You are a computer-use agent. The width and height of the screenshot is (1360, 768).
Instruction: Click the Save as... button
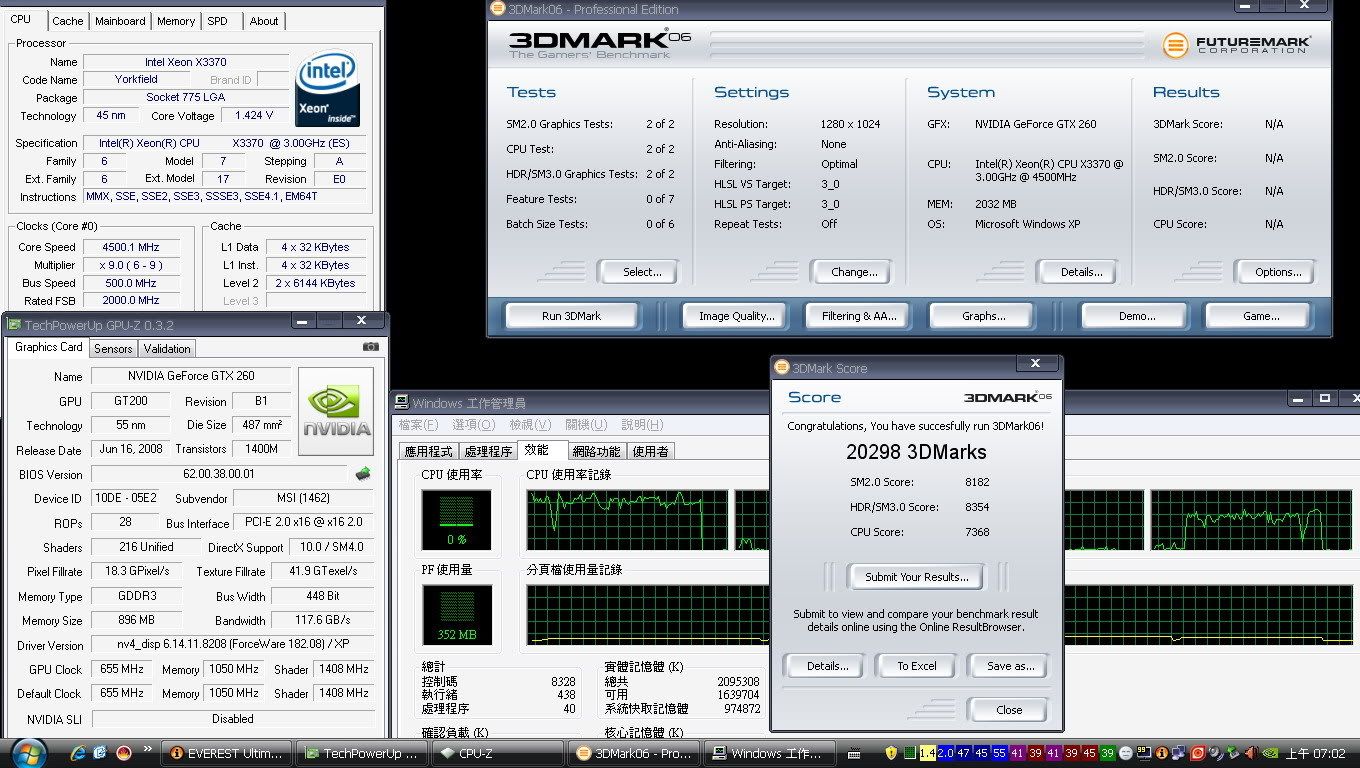click(1008, 666)
